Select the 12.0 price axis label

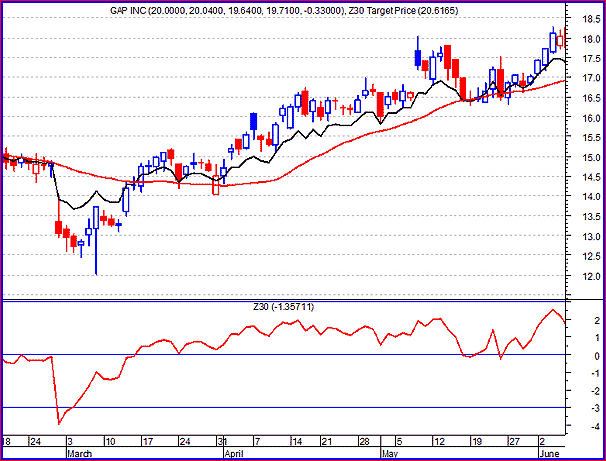[x=589, y=276]
